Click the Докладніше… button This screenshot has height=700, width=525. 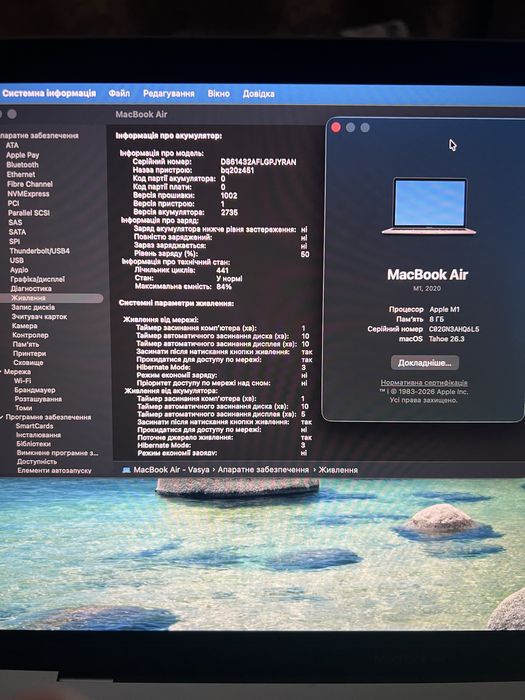pos(425,363)
